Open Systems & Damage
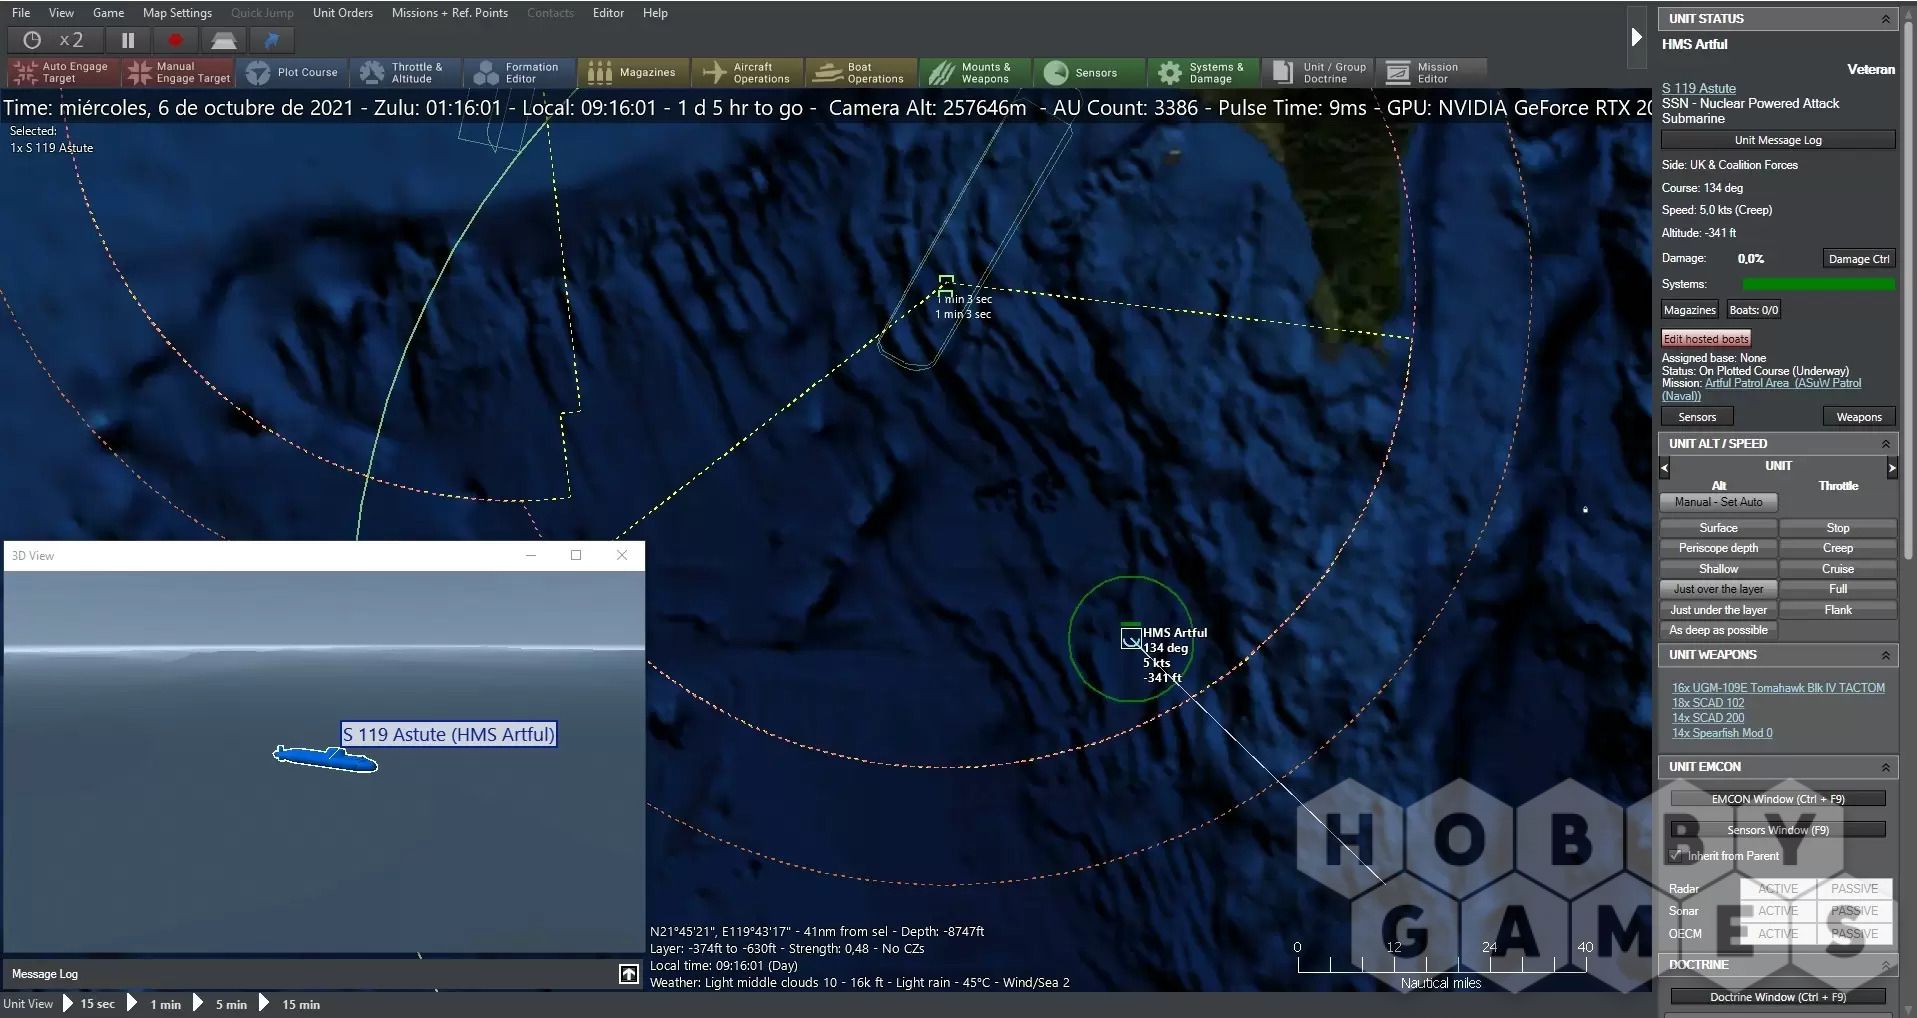 tap(1203, 72)
